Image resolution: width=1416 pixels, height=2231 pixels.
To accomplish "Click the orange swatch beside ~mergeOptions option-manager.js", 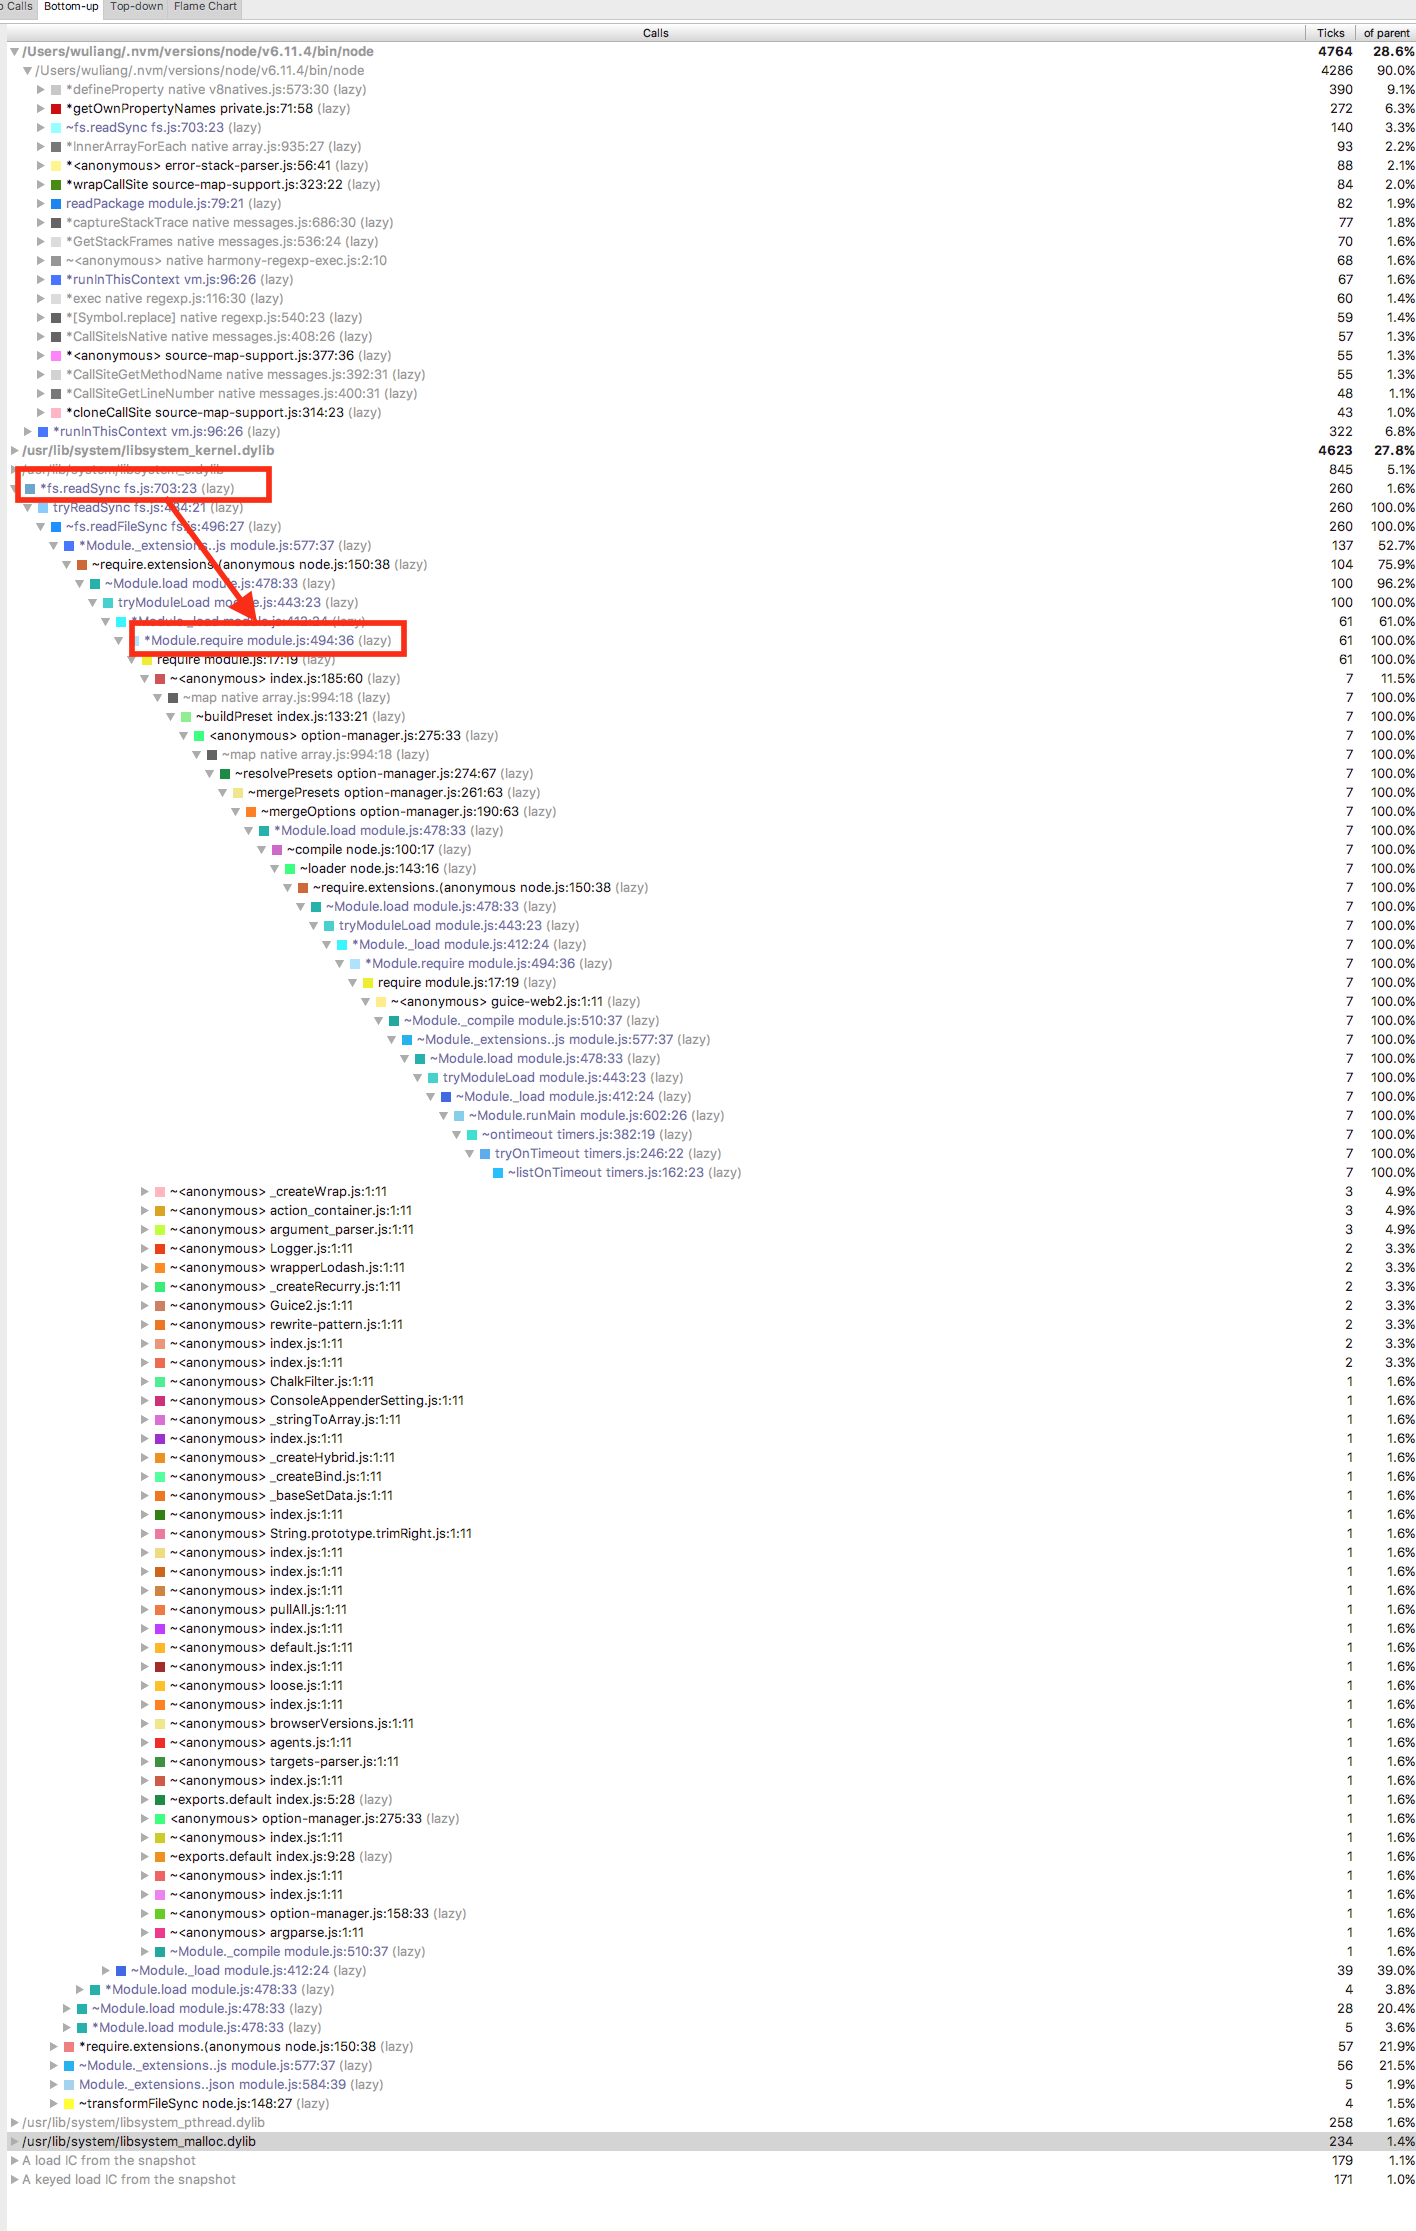I will click(251, 812).
